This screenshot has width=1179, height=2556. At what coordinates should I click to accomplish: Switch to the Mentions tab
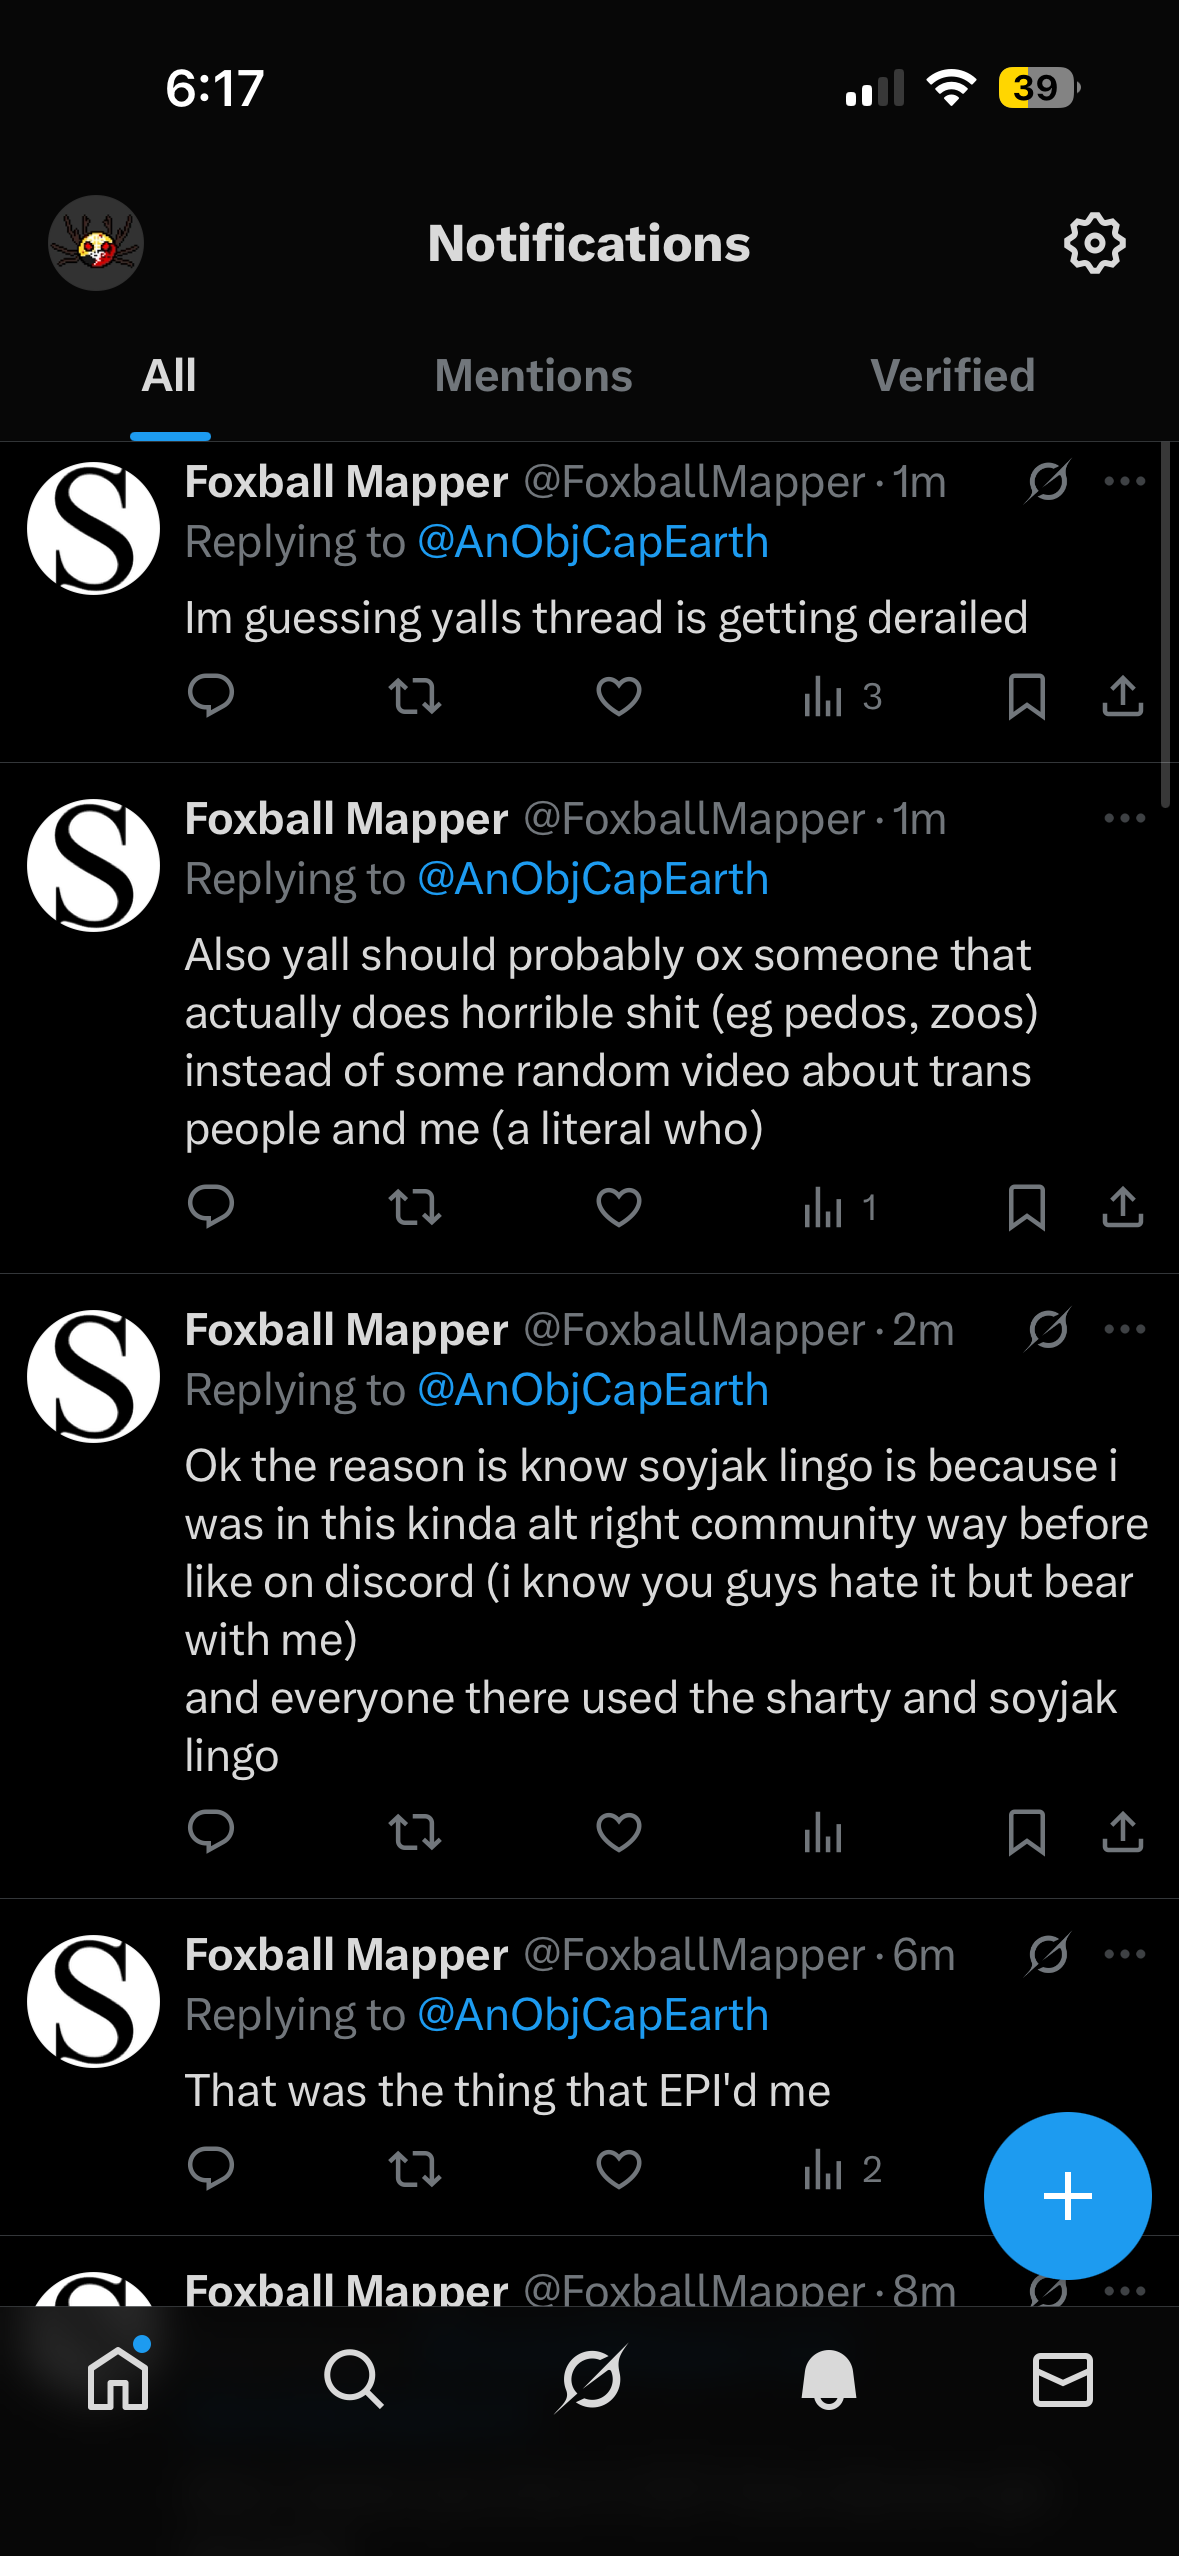533,377
